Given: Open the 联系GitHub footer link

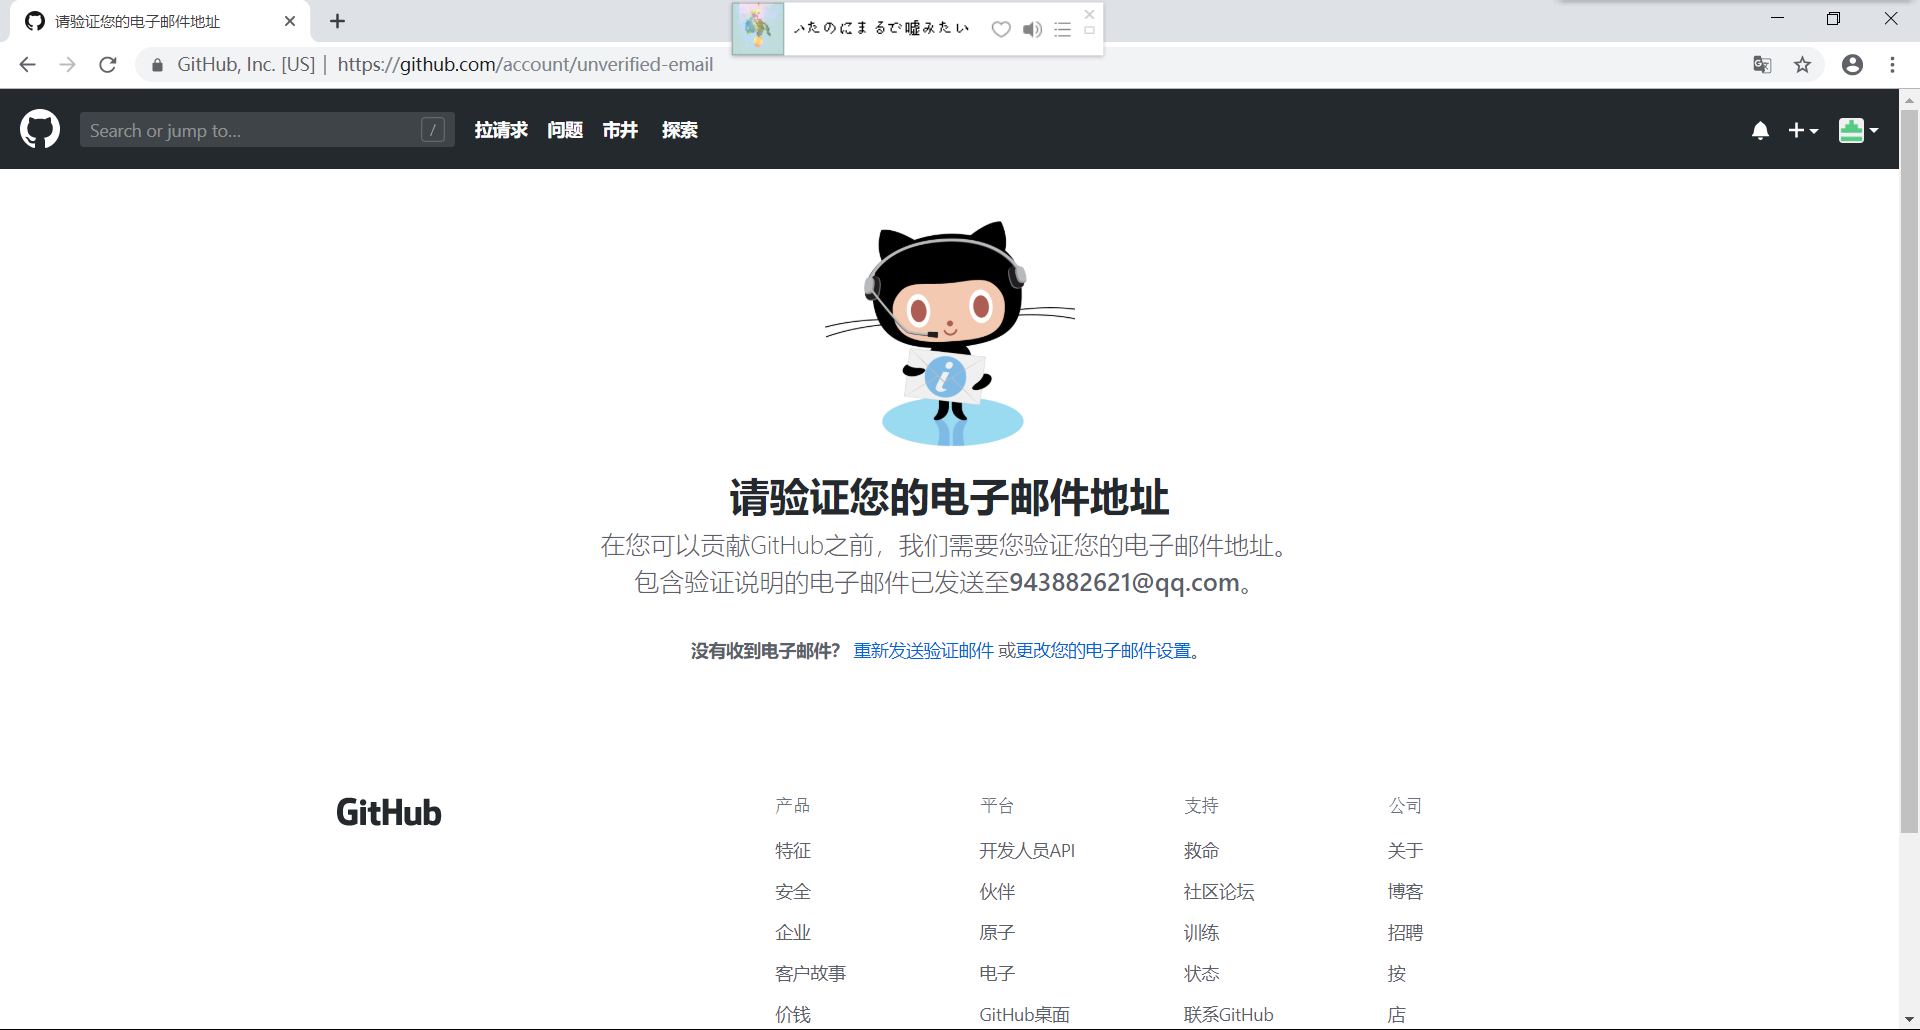Looking at the screenshot, I should tap(1229, 1014).
